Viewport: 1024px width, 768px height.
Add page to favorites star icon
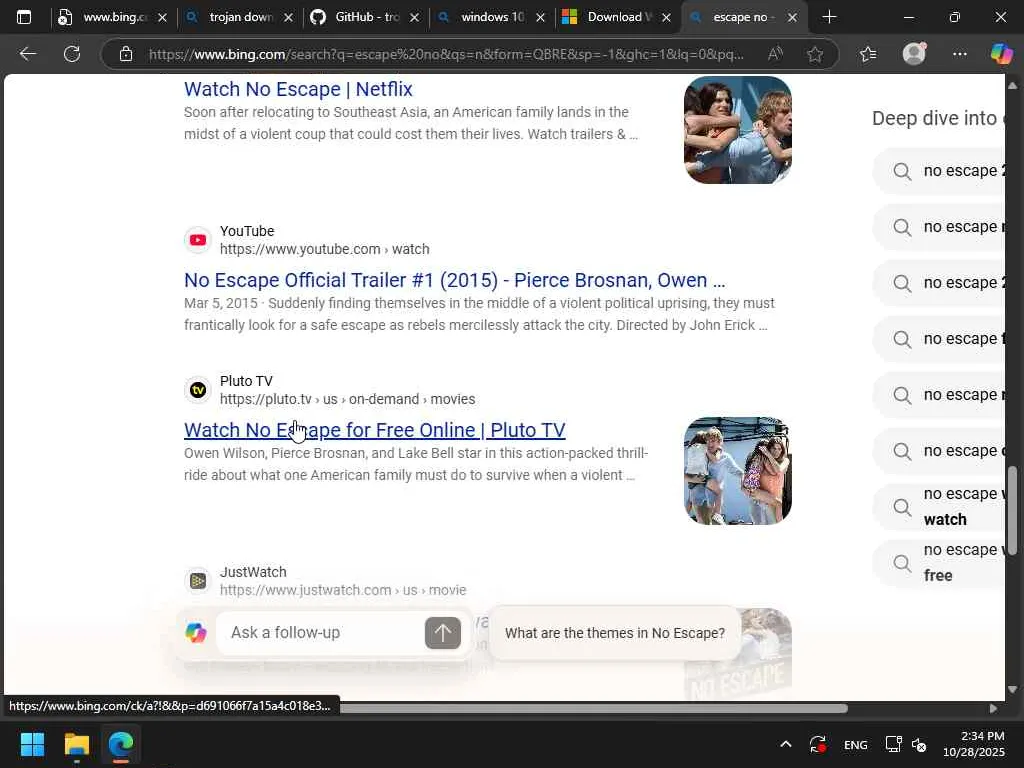tap(814, 54)
